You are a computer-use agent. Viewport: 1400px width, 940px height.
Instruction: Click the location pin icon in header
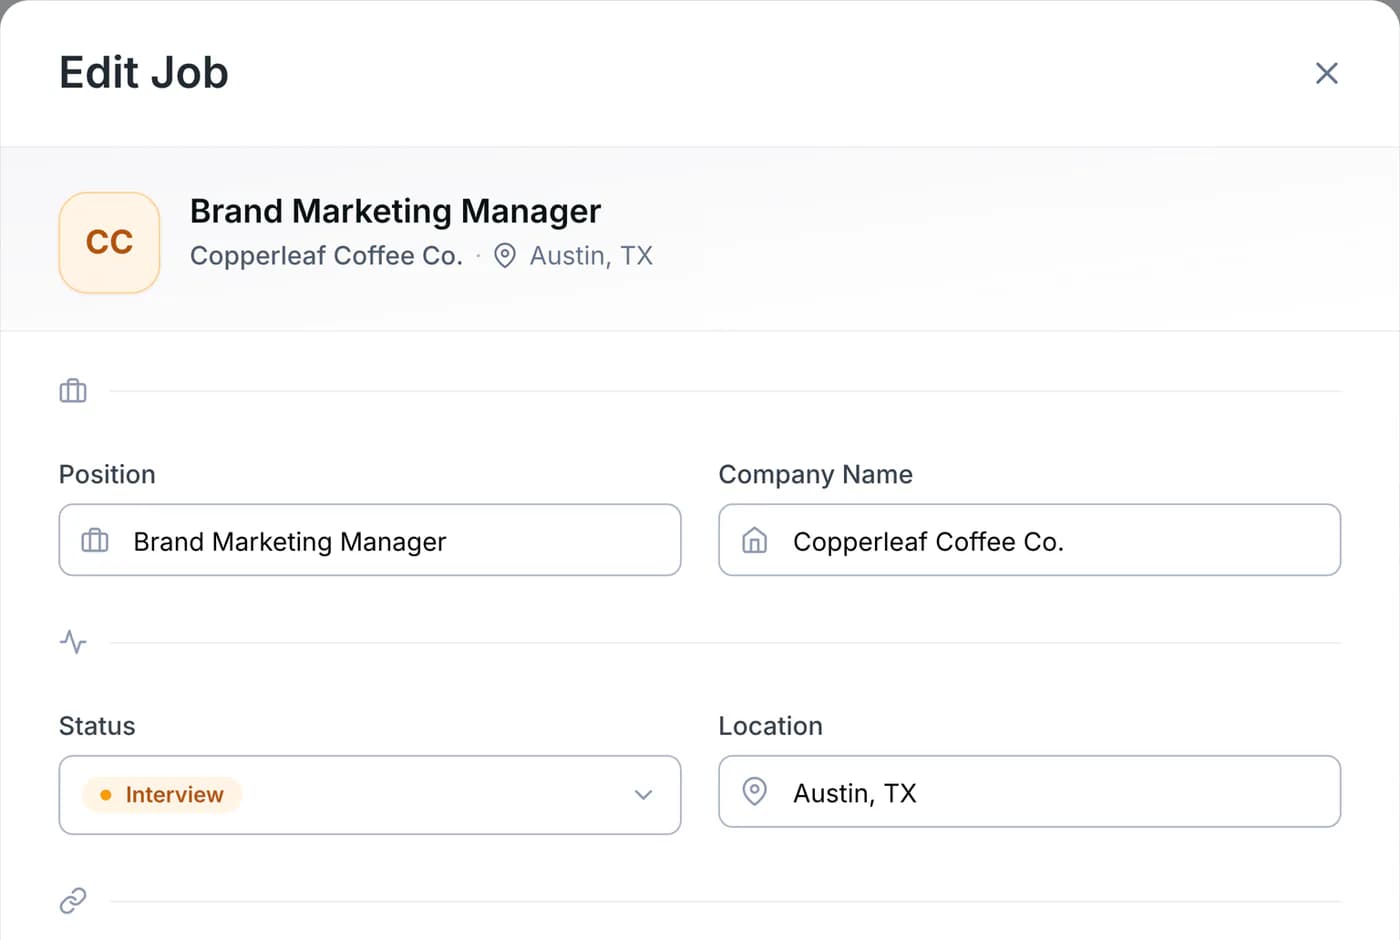click(x=505, y=256)
